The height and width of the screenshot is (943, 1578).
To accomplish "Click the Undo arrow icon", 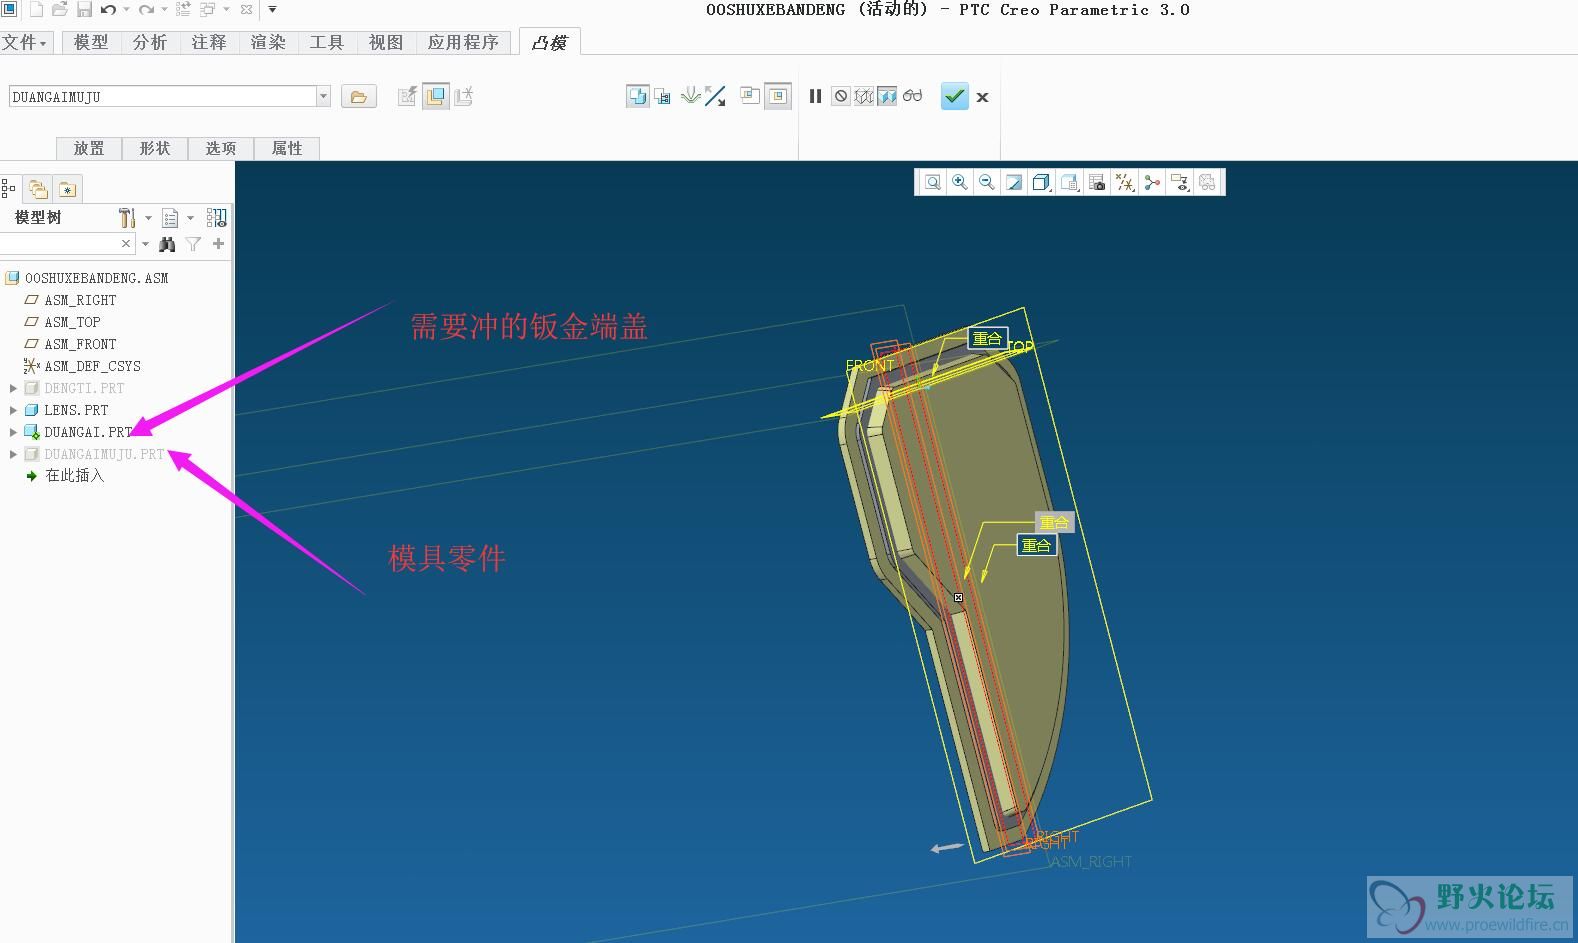I will (x=108, y=10).
